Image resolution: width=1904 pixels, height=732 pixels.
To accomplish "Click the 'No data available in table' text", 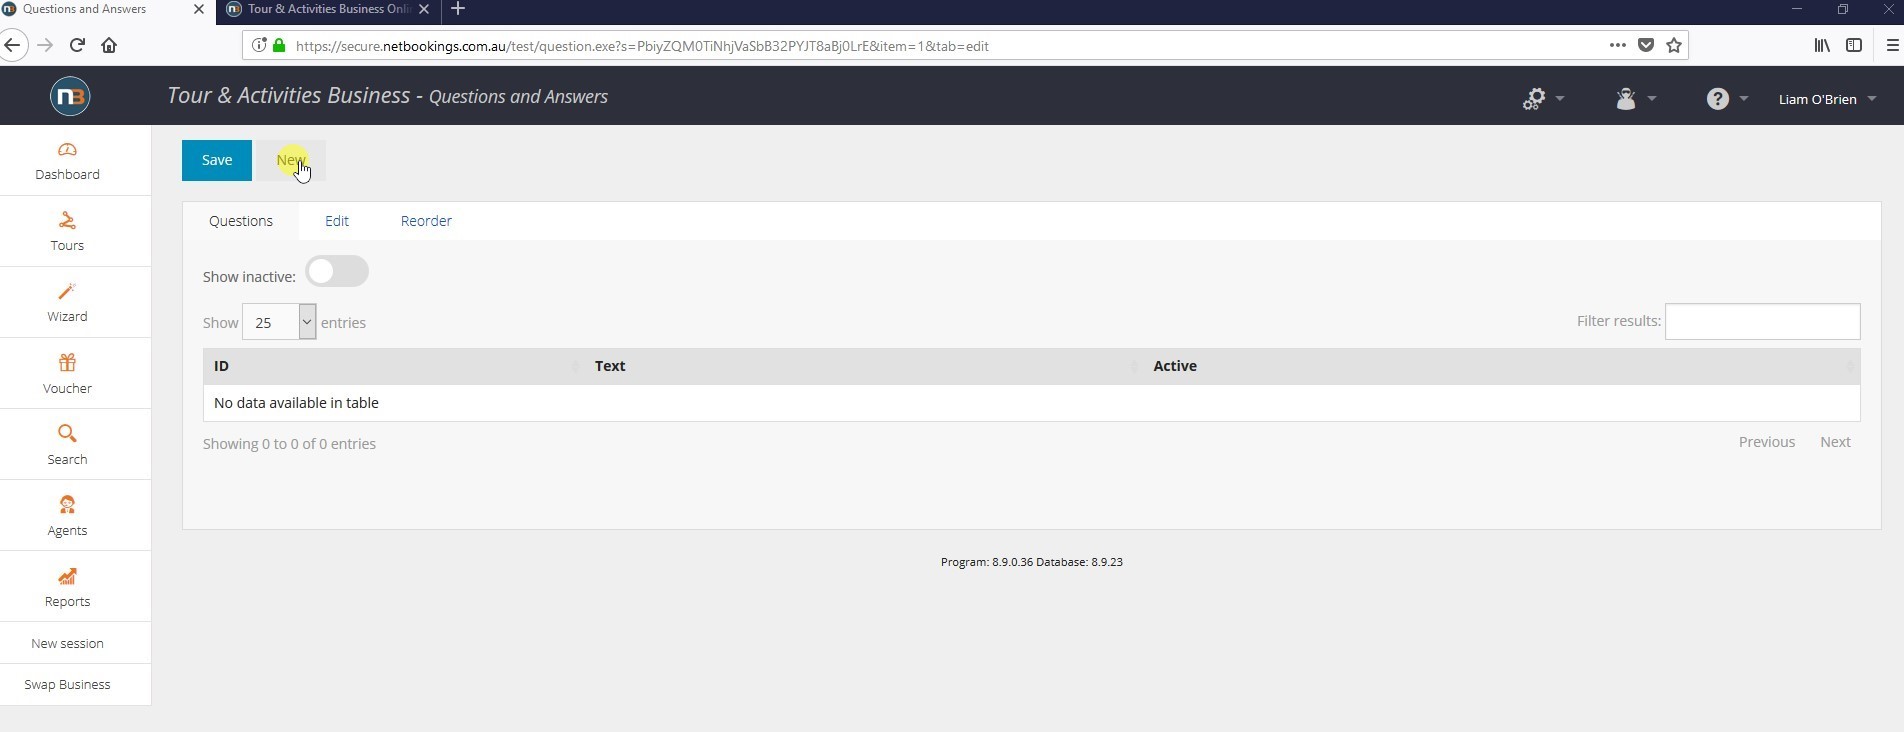I will [296, 403].
